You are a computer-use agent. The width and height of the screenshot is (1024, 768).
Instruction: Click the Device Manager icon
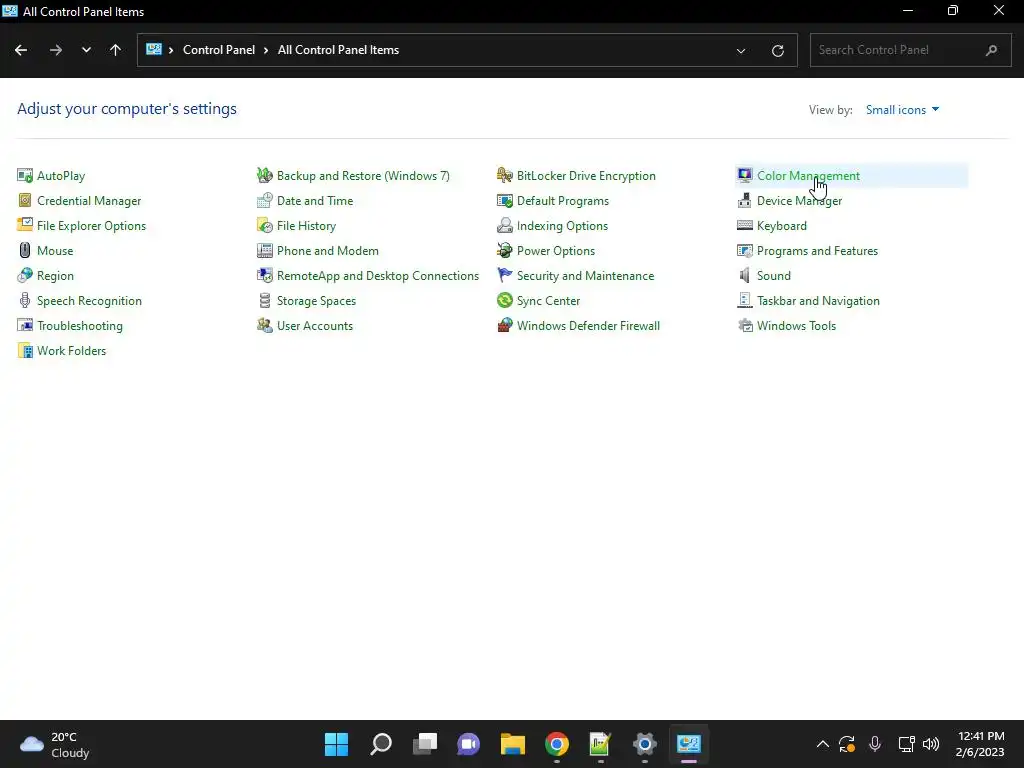744,200
